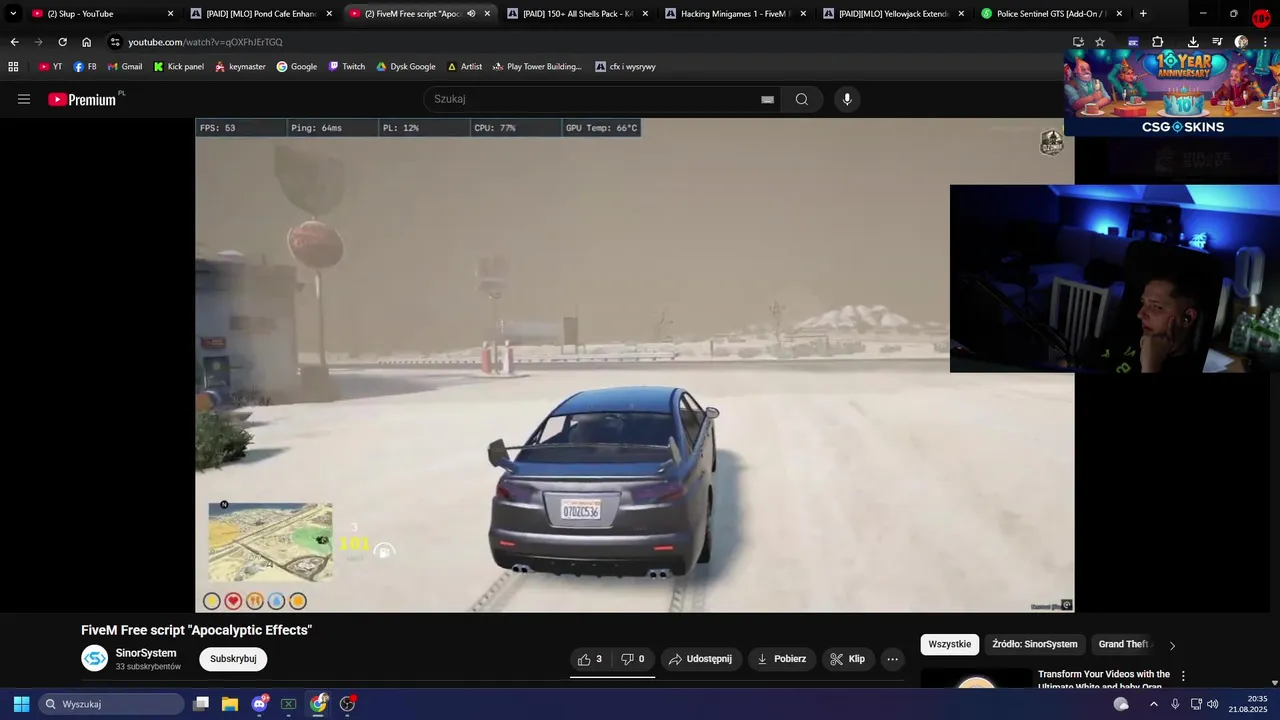Like the video with thumbs up

tap(590, 659)
